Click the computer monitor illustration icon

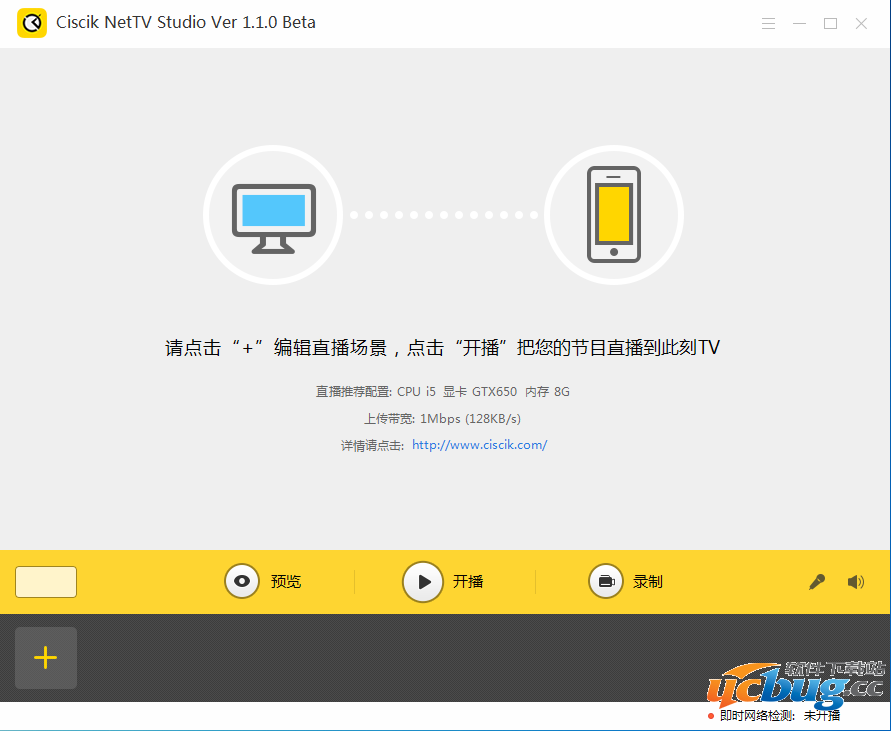pos(273,216)
